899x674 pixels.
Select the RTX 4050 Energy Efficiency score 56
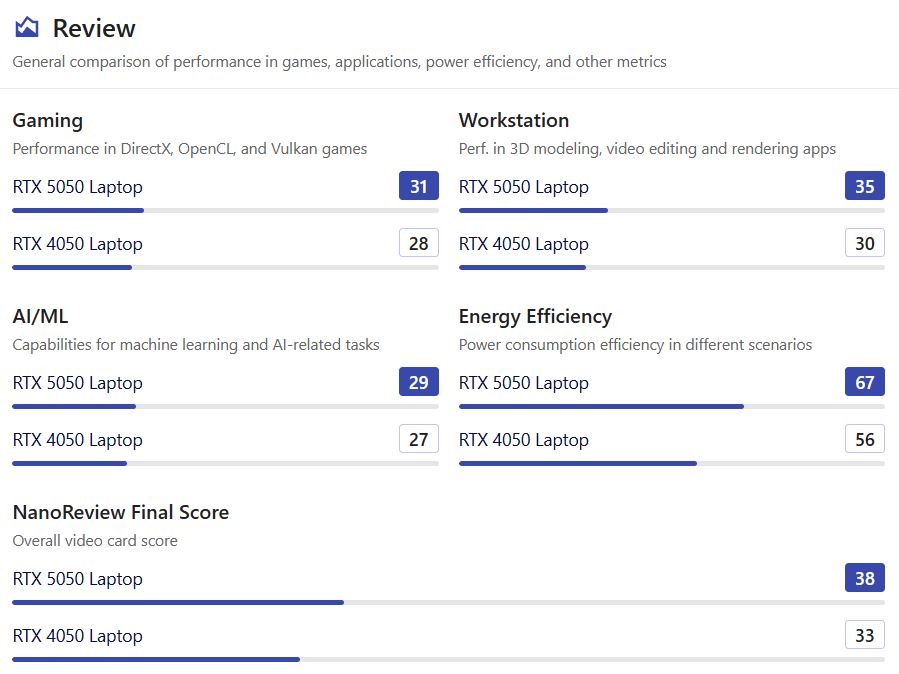(x=864, y=440)
